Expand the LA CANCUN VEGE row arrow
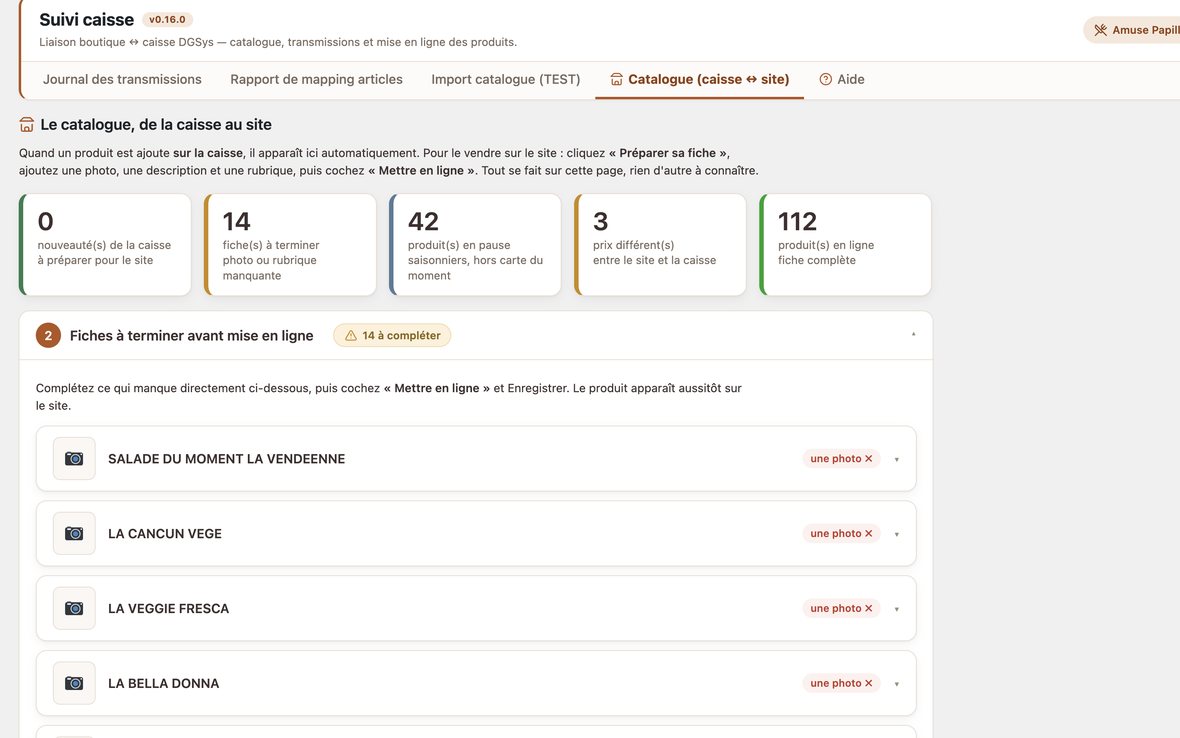The width and height of the screenshot is (1180, 738). (x=896, y=534)
